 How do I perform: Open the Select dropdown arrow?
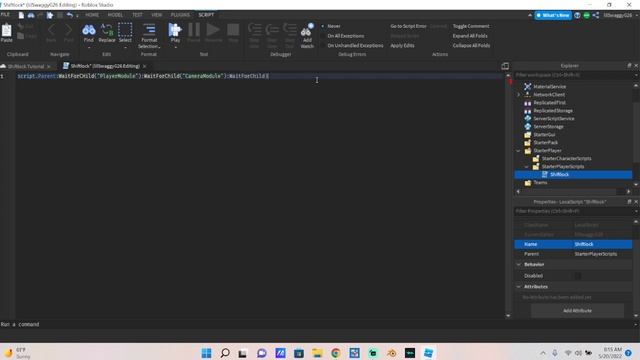point(125,47)
